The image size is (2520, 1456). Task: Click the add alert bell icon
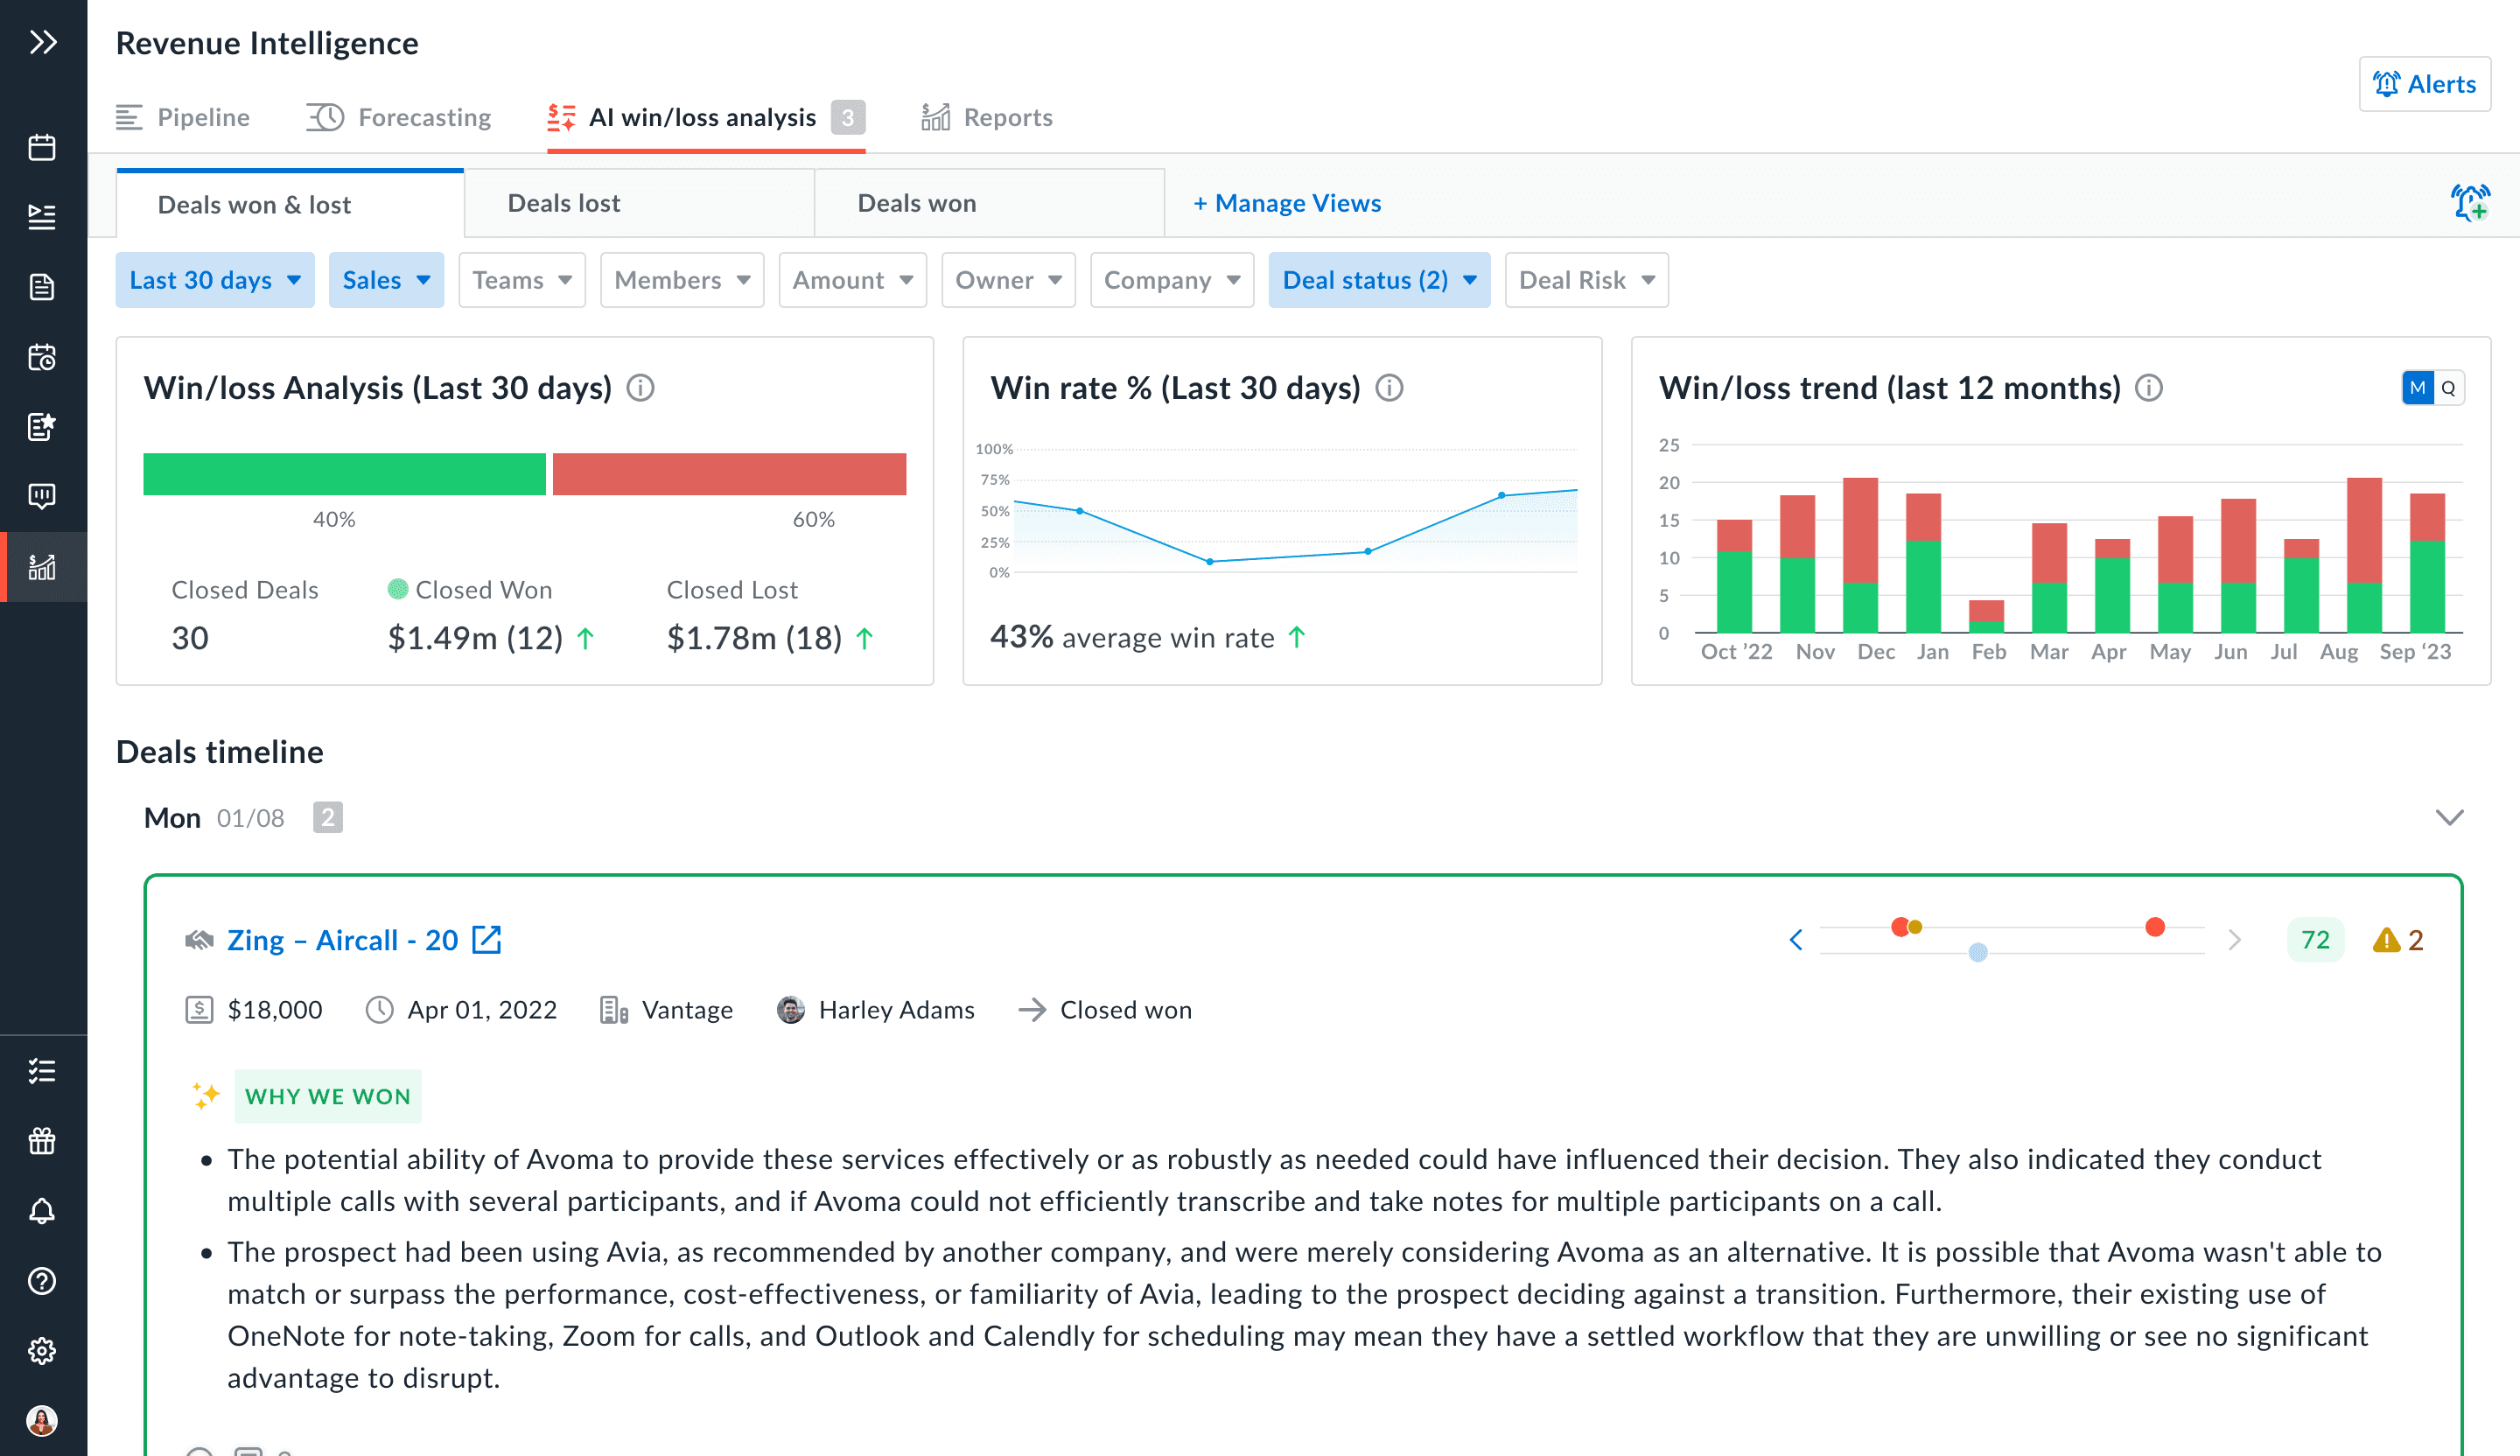[2469, 203]
